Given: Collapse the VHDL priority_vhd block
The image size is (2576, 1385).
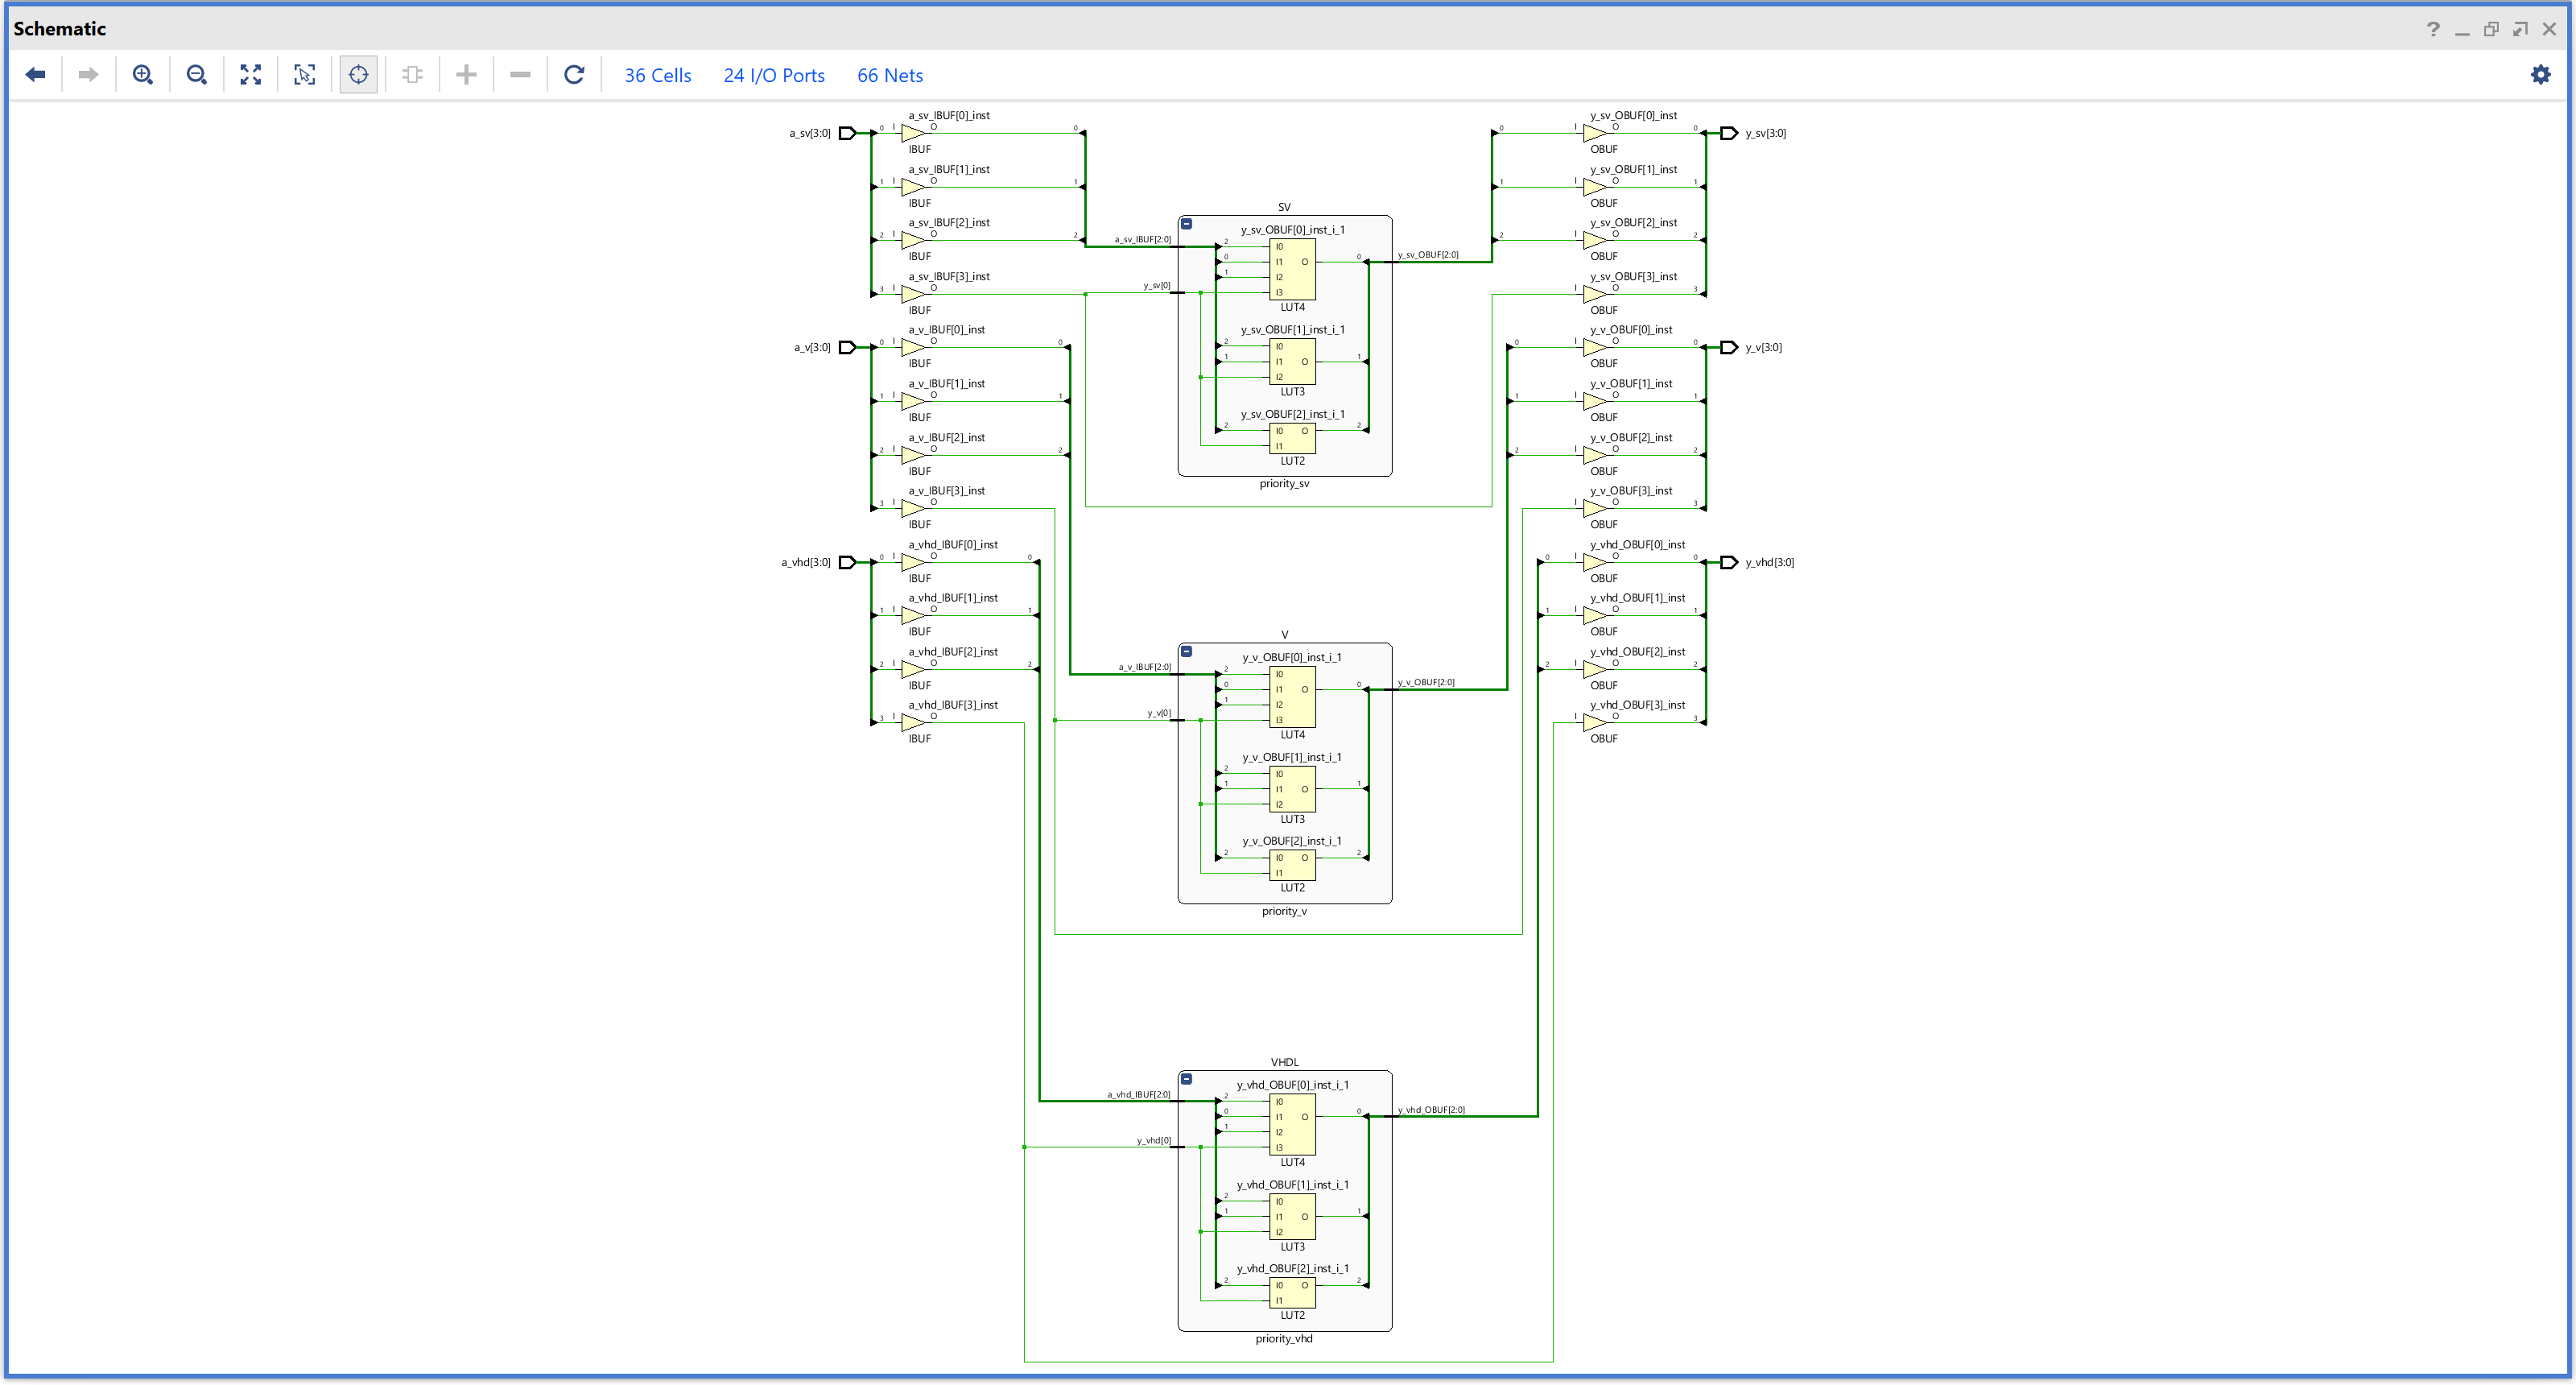Looking at the screenshot, I should pyautogui.click(x=1186, y=1079).
